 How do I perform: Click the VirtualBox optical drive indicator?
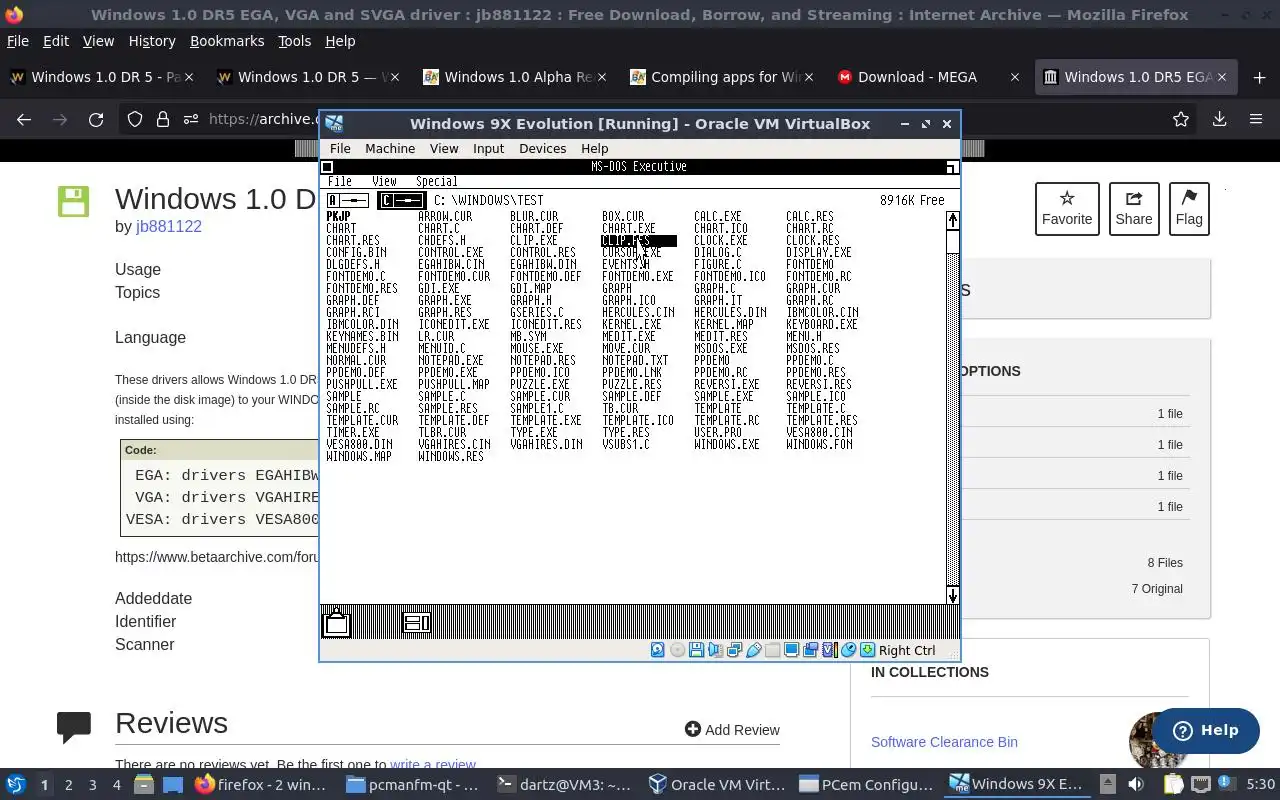coord(677,650)
